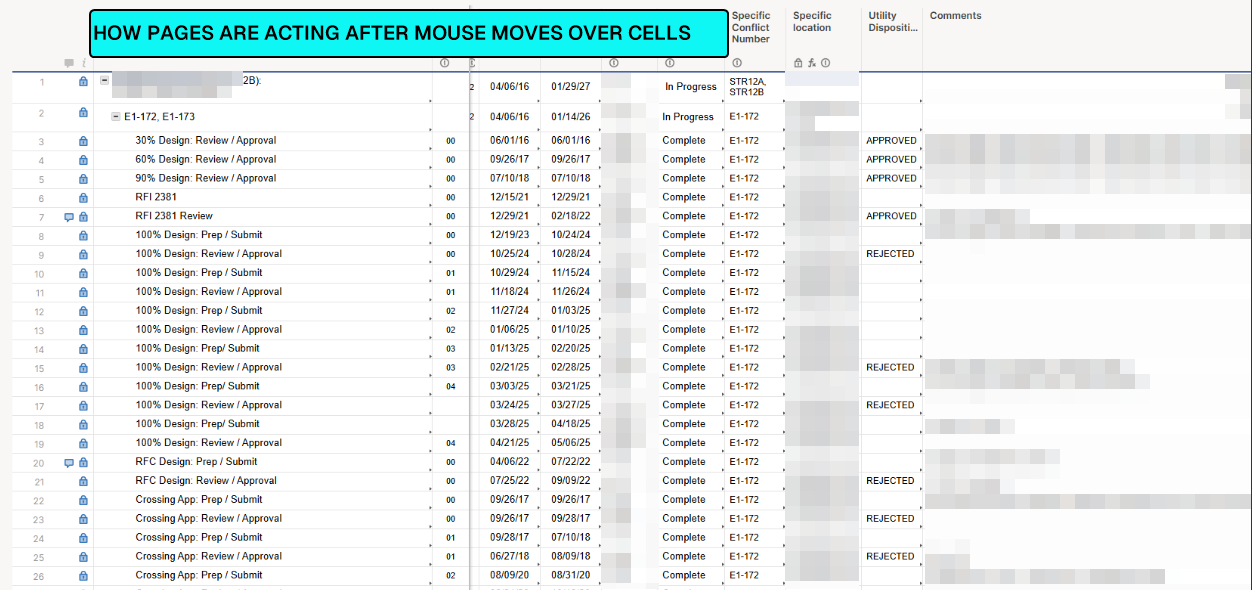Viewport: 1252px width, 590px height.
Task: Click REJECTED disposition in row 21
Action: (890, 481)
